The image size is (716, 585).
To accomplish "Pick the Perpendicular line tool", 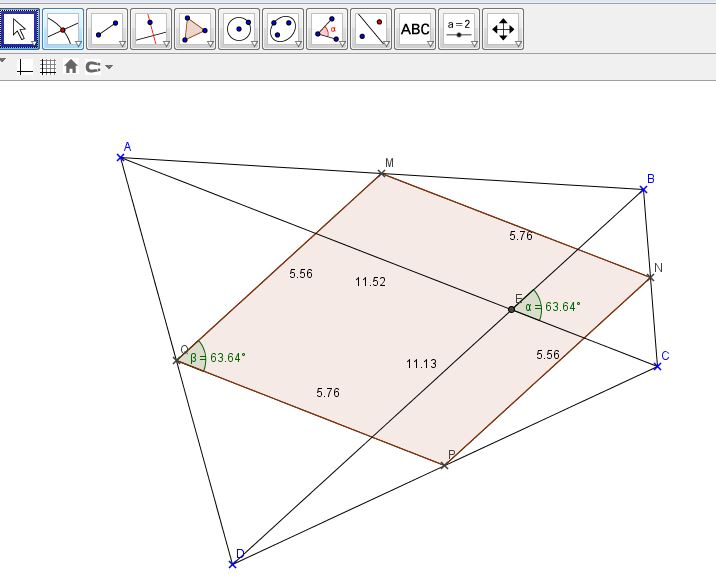I will (x=151, y=29).
